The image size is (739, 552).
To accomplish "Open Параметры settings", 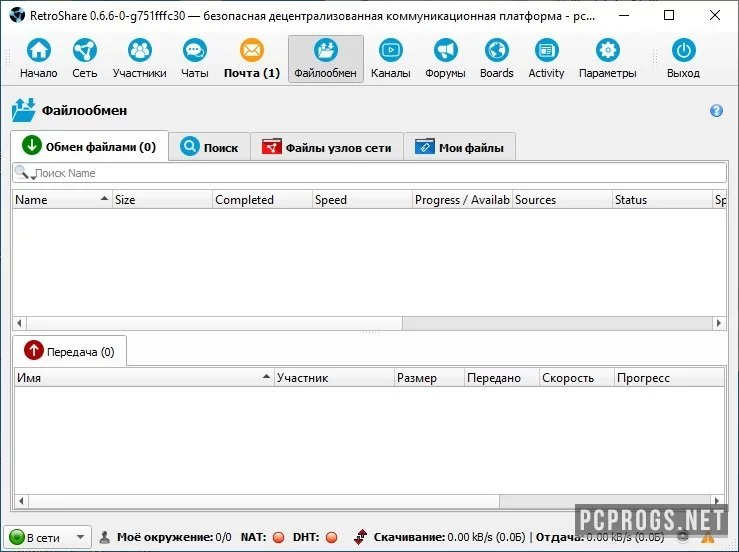I will [x=608, y=59].
